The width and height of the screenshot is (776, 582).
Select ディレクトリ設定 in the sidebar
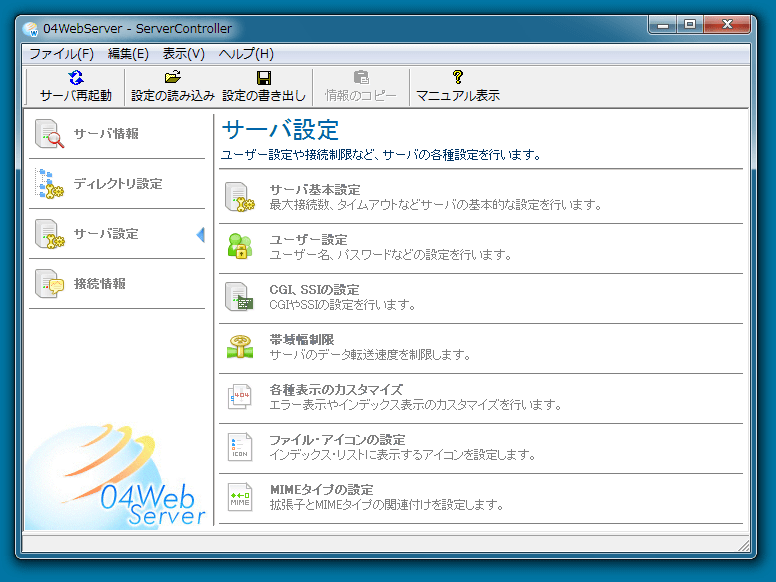(x=117, y=184)
